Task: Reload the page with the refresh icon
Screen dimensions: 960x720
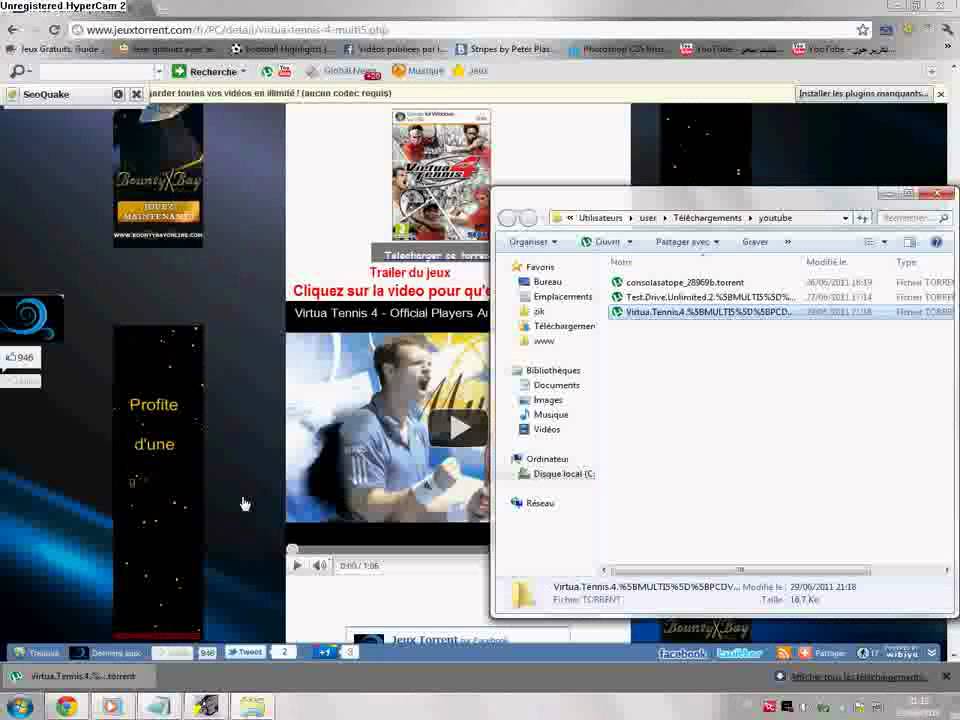Action: 54,29
